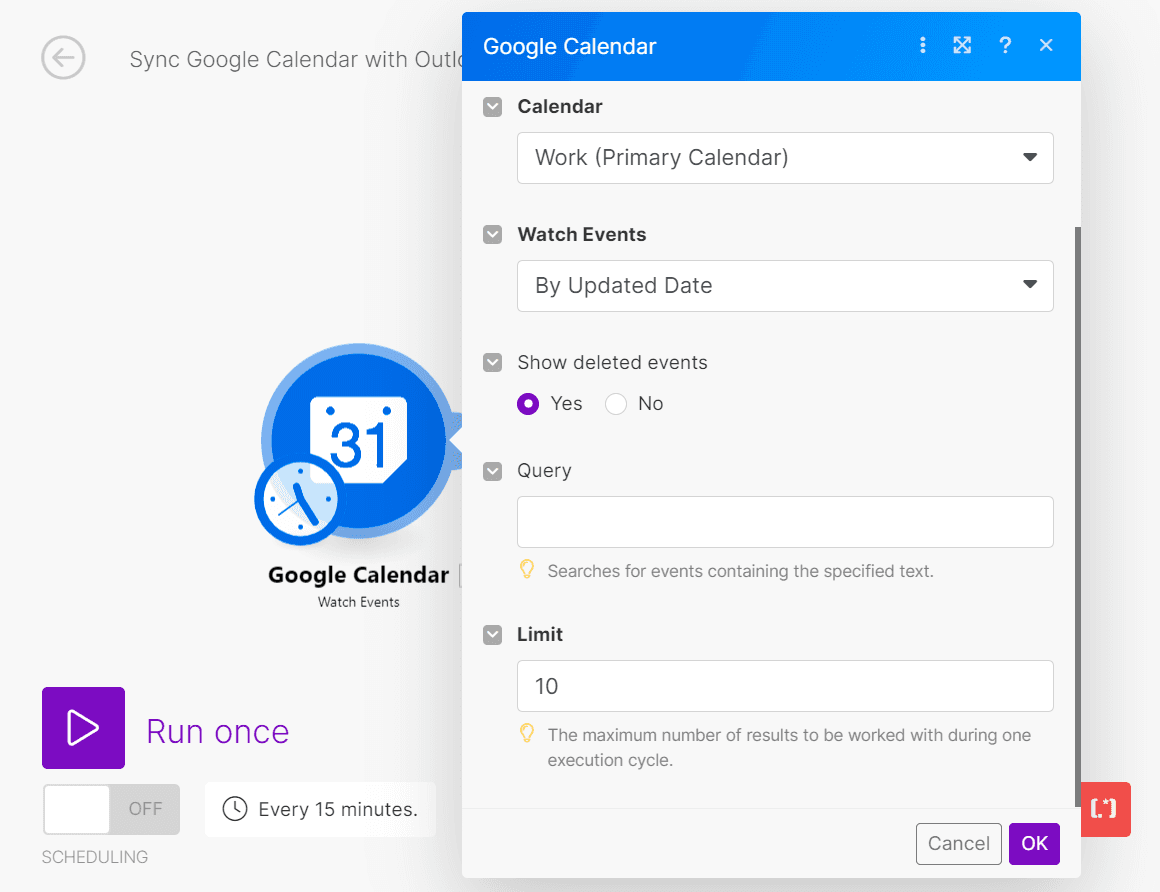Image resolution: width=1160 pixels, height=892 pixels.
Task: Click the back arrow beside the scenario title
Action: coord(63,58)
